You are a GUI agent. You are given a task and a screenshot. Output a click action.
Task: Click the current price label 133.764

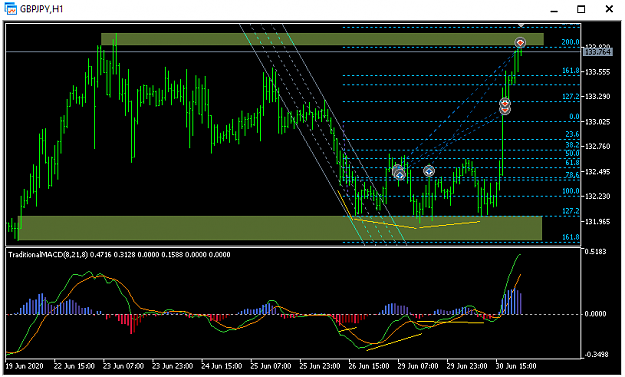597,52
